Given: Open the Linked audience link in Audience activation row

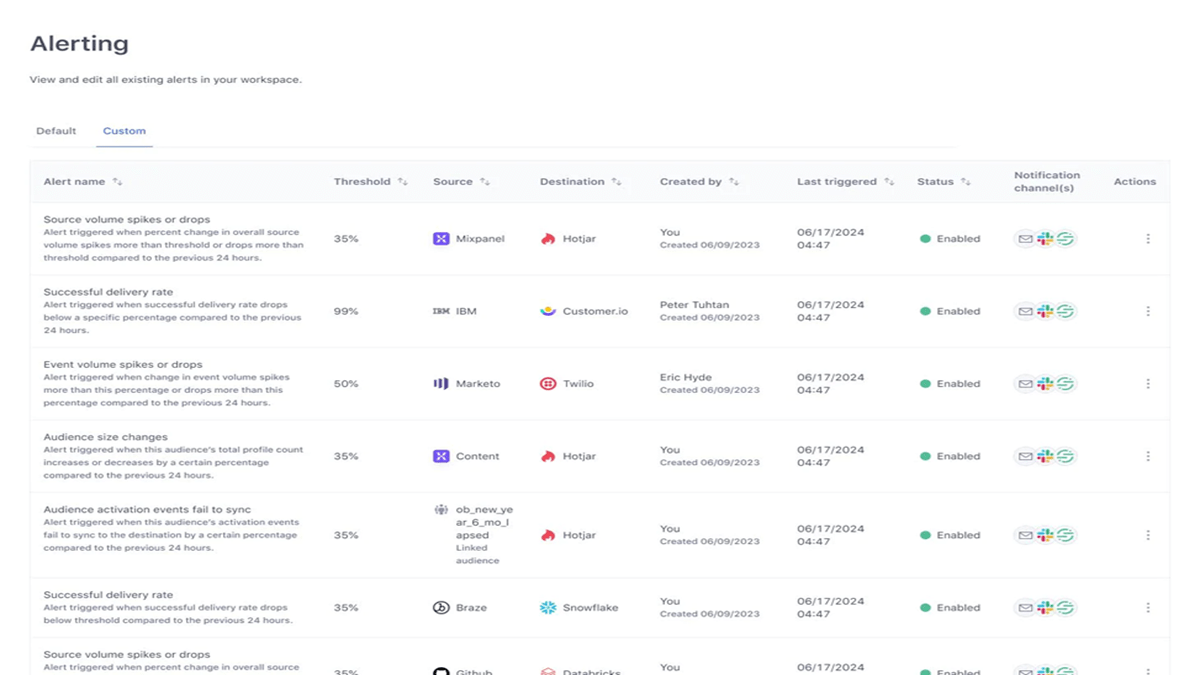Looking at the screenshot, I should click(476, 554).
